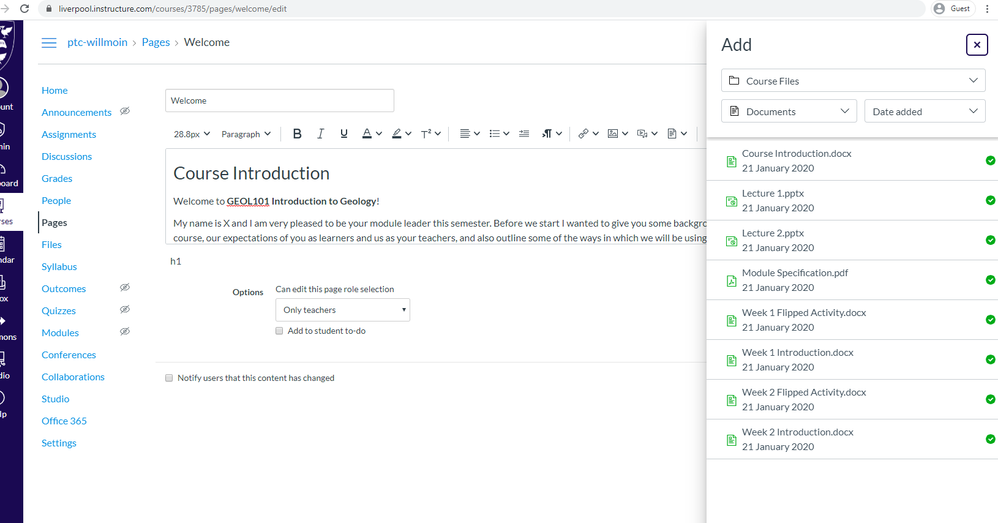
Task: Toggle bold formatting in the editor toolbar
Action: 297,134
